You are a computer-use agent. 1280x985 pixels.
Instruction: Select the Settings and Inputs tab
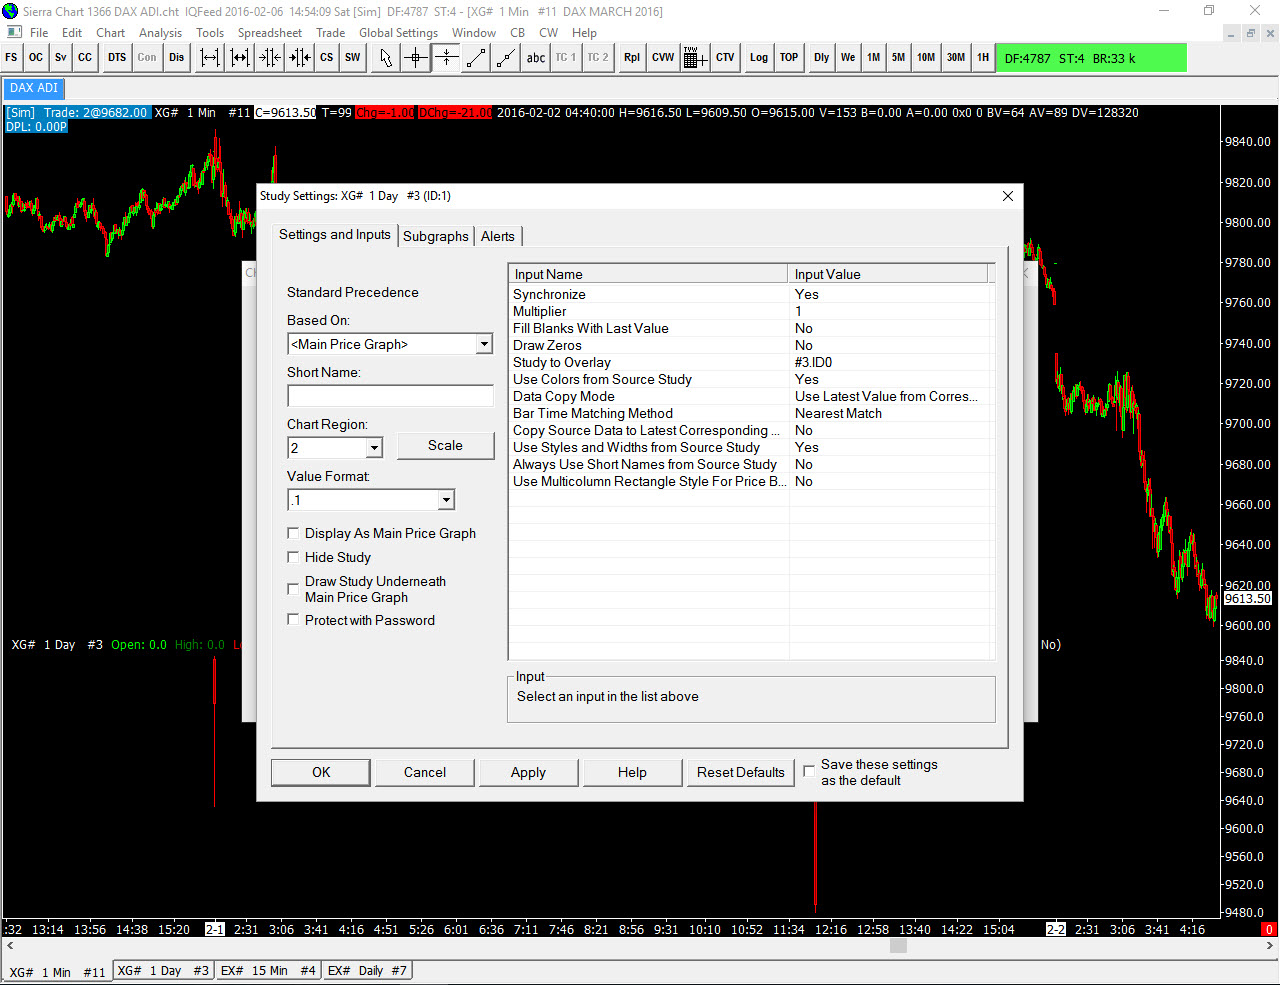click(335, 234)
